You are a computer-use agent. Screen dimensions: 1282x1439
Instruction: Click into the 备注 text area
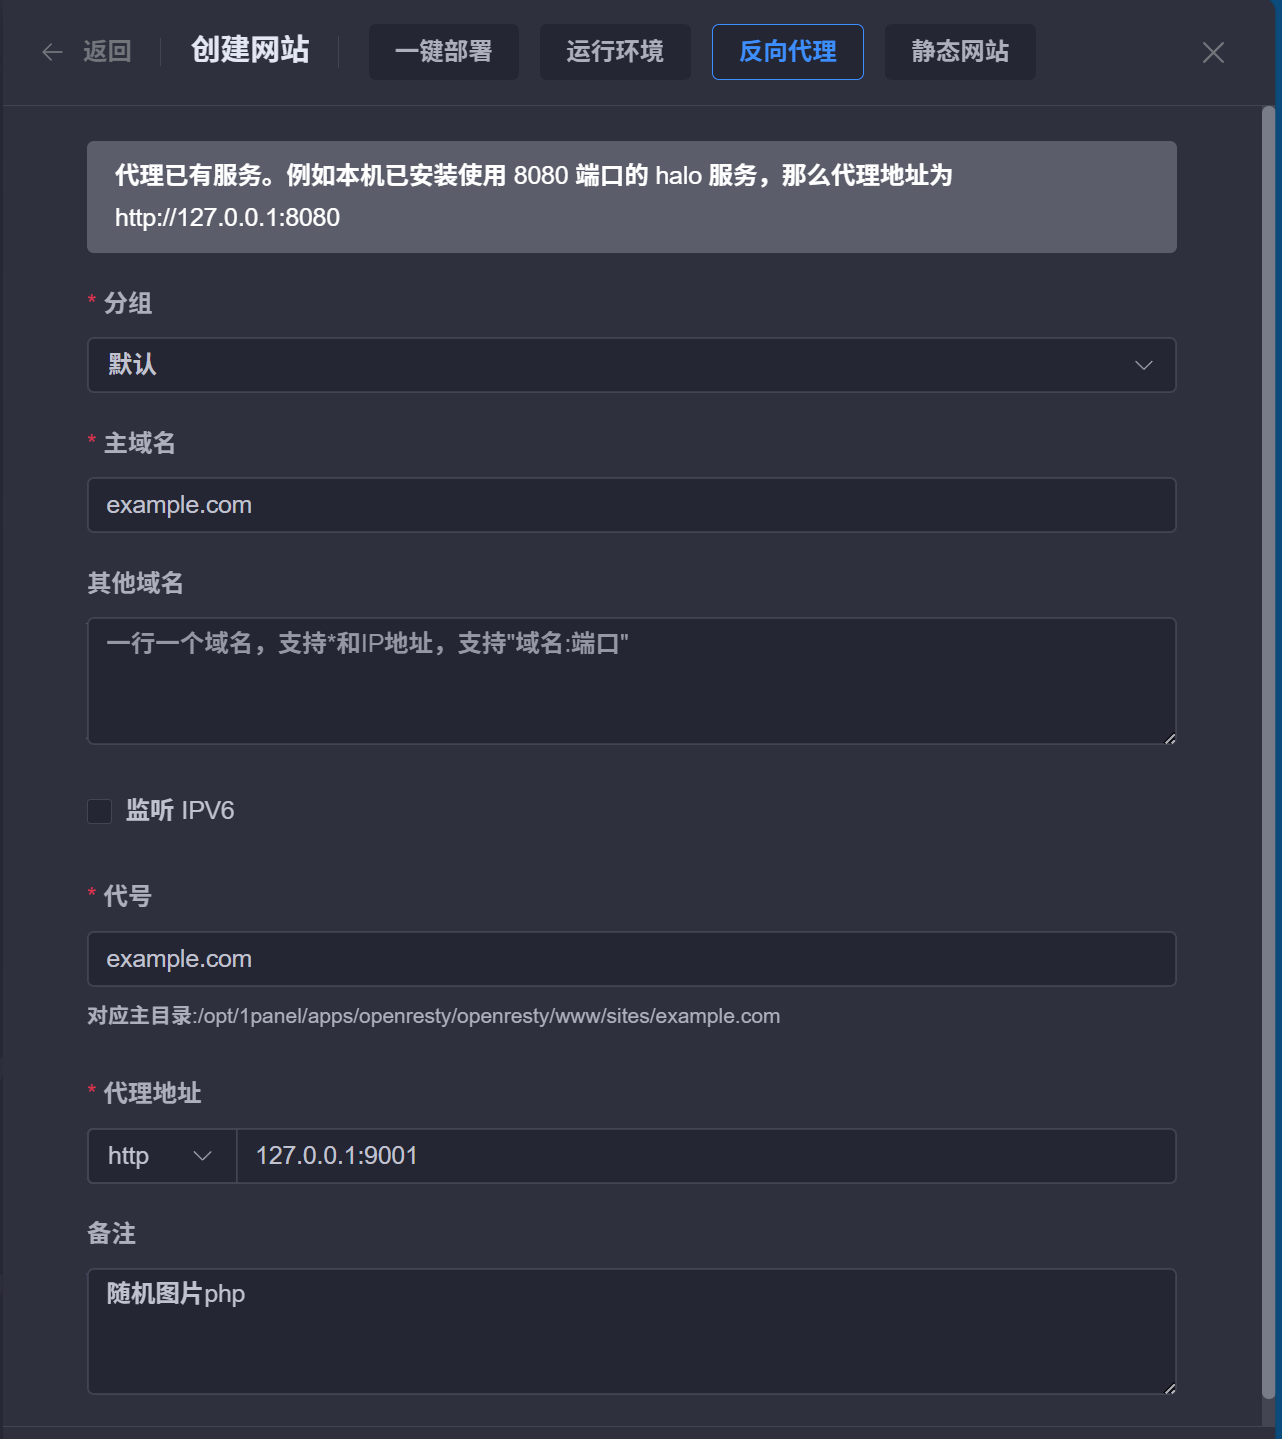630,1340
